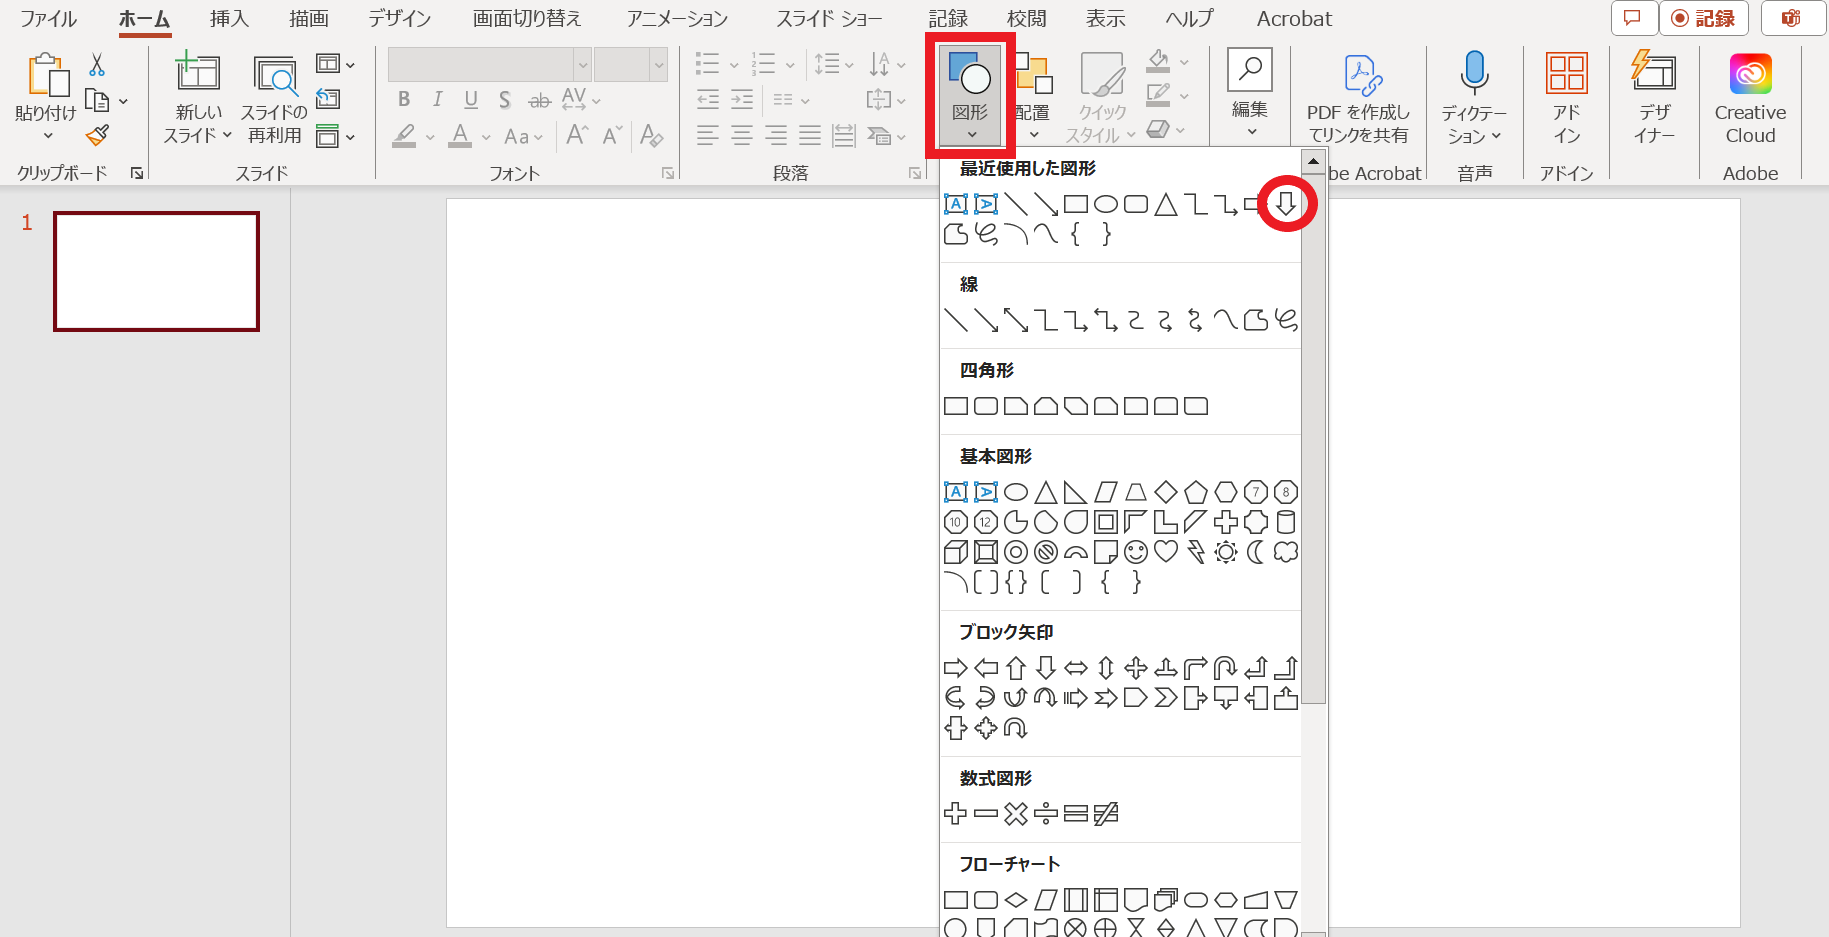Toggle bold formatting

point(404,99)
